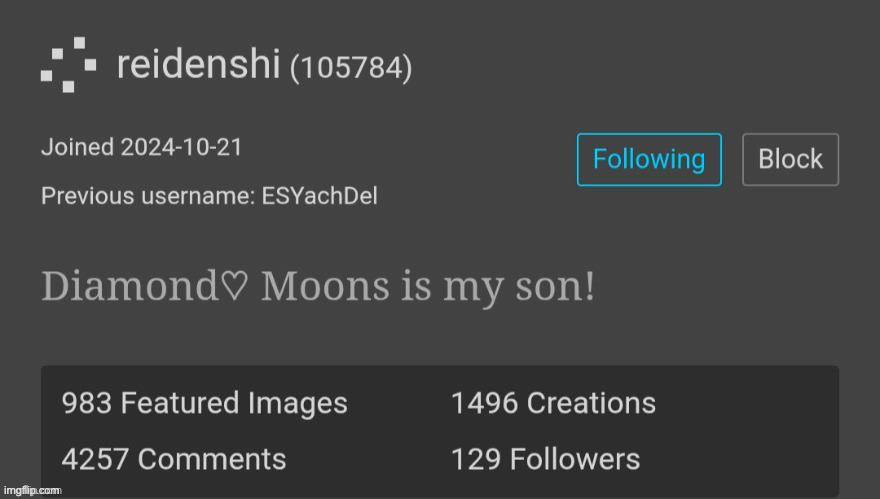The width and height of the screenshot is (880, 499).
Task: Click the number 983 in the stats
Action: (86, 403)
